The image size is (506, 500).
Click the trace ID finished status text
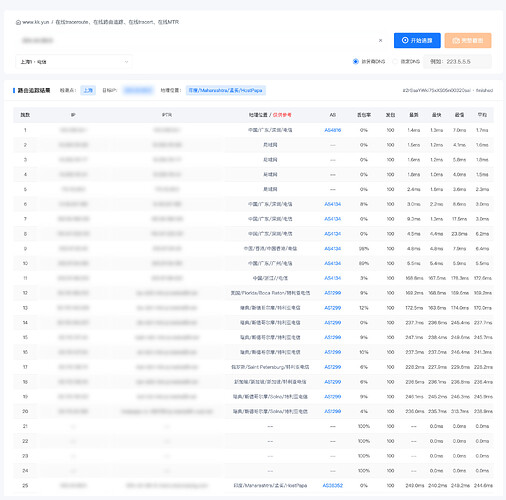pos(448,90)
